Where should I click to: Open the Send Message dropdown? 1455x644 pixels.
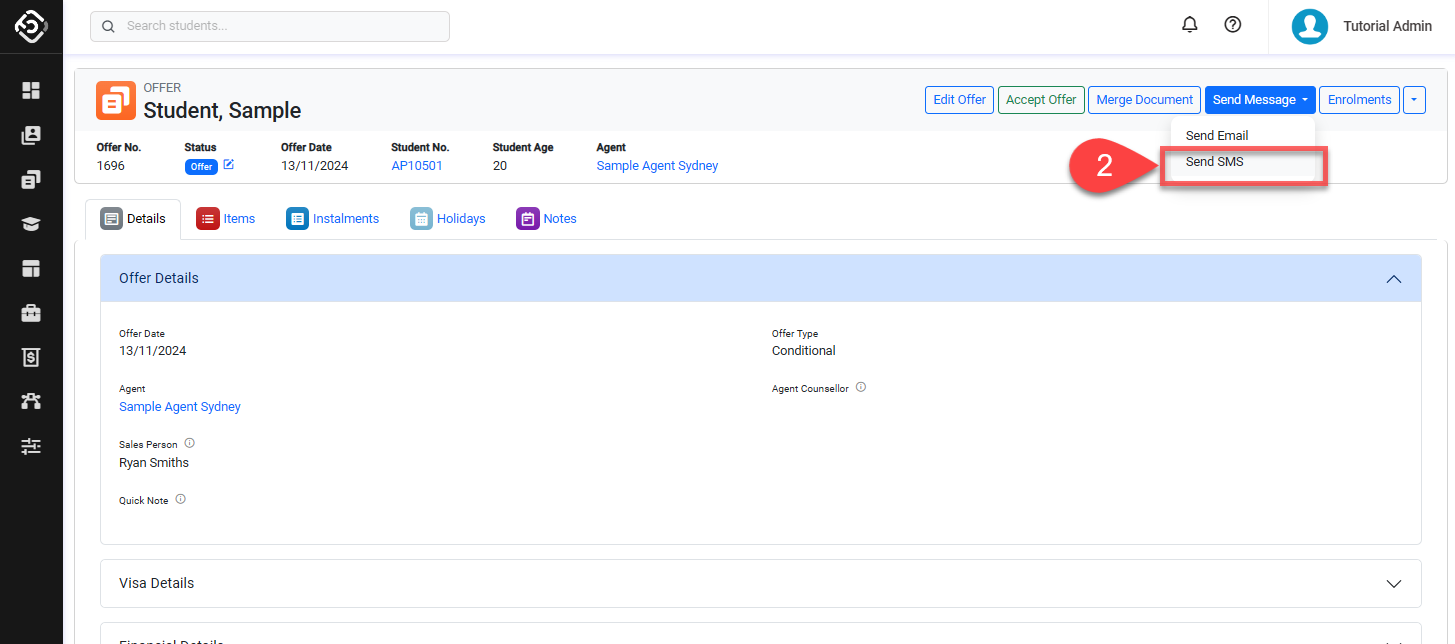1259,100
